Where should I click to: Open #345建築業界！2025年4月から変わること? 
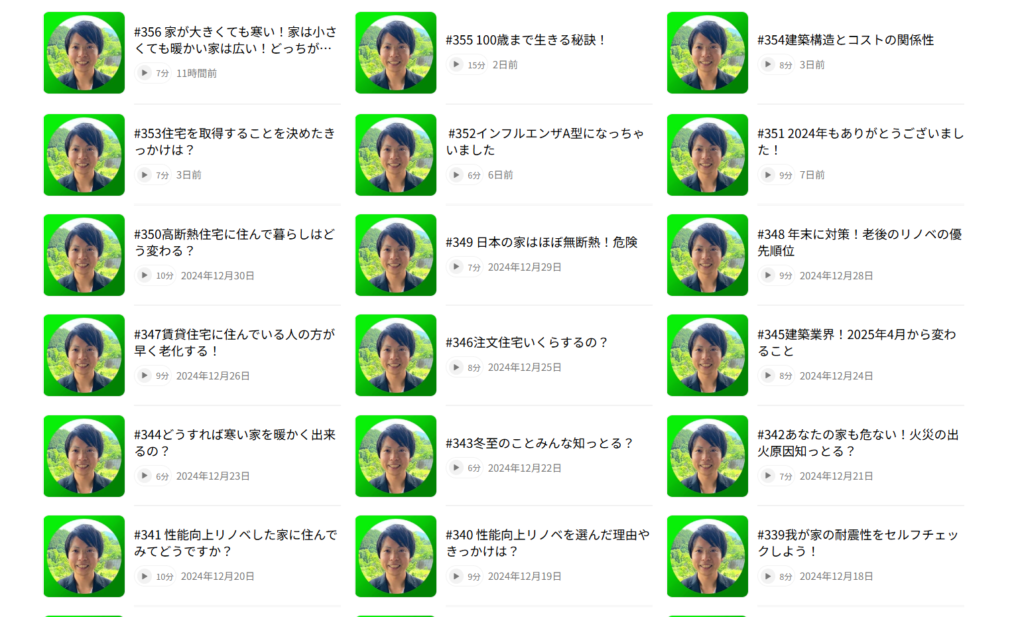coord(856,343)
